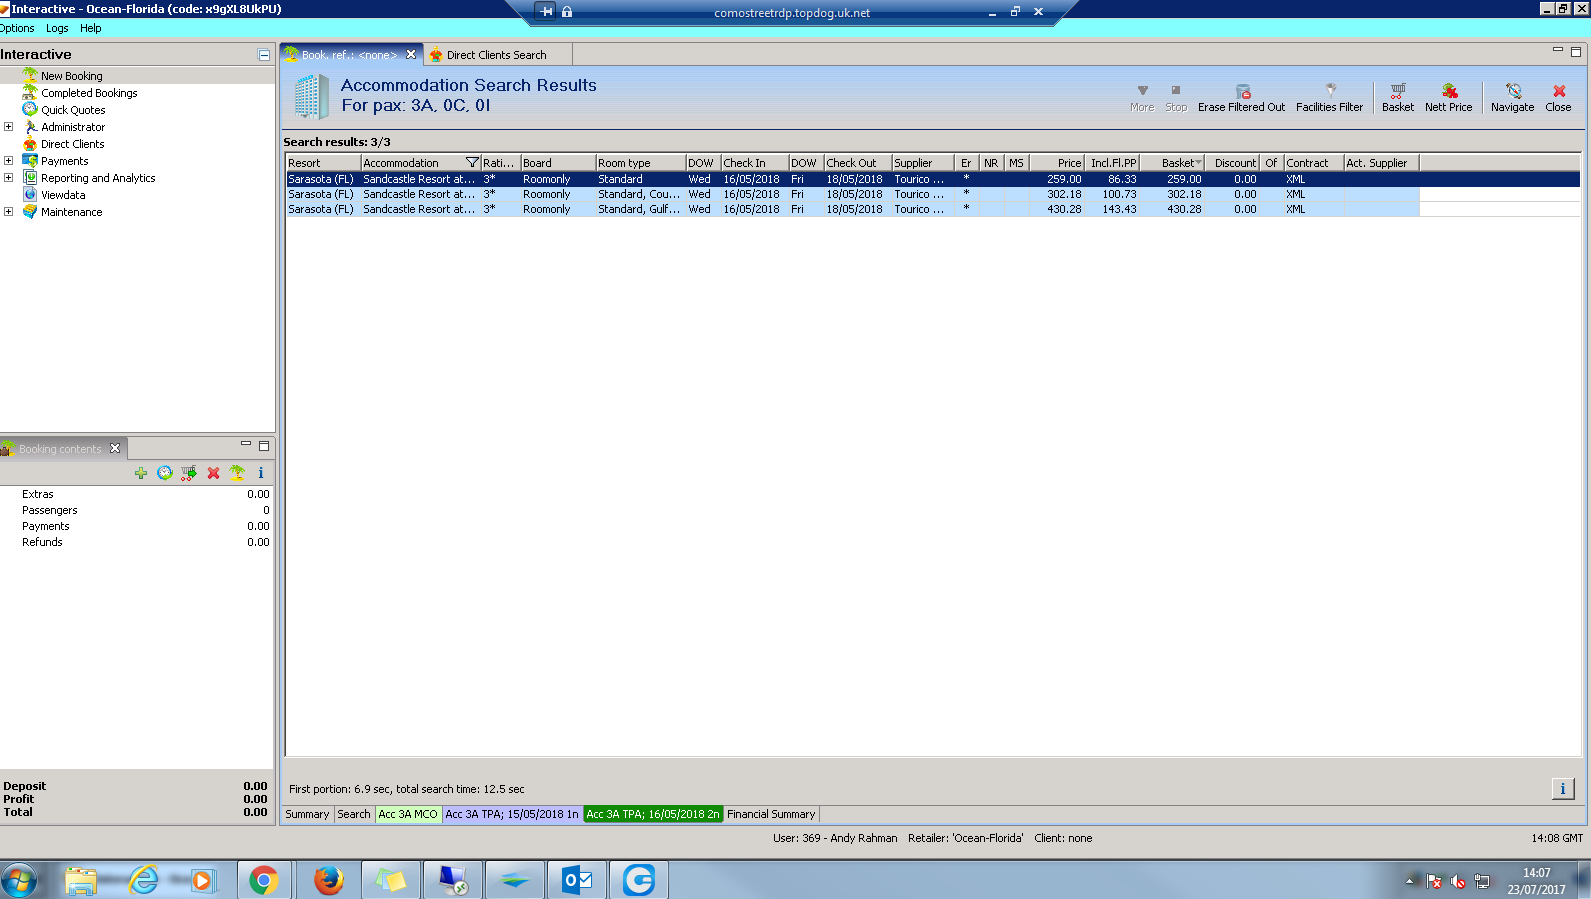The image size is (1591, 899).
Task: Maximize the Booking contents panel
Action: pos(264,445)
